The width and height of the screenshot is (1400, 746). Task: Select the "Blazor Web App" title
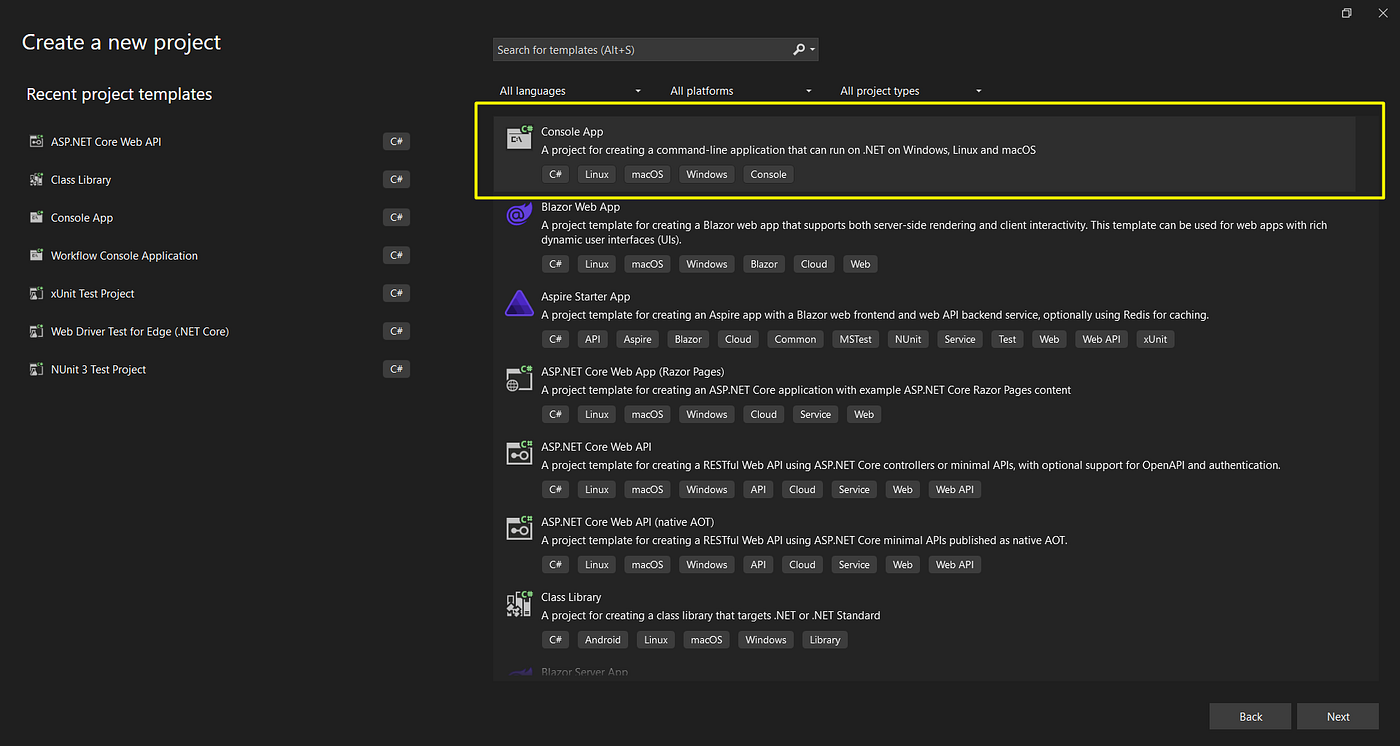click(580, 207)
